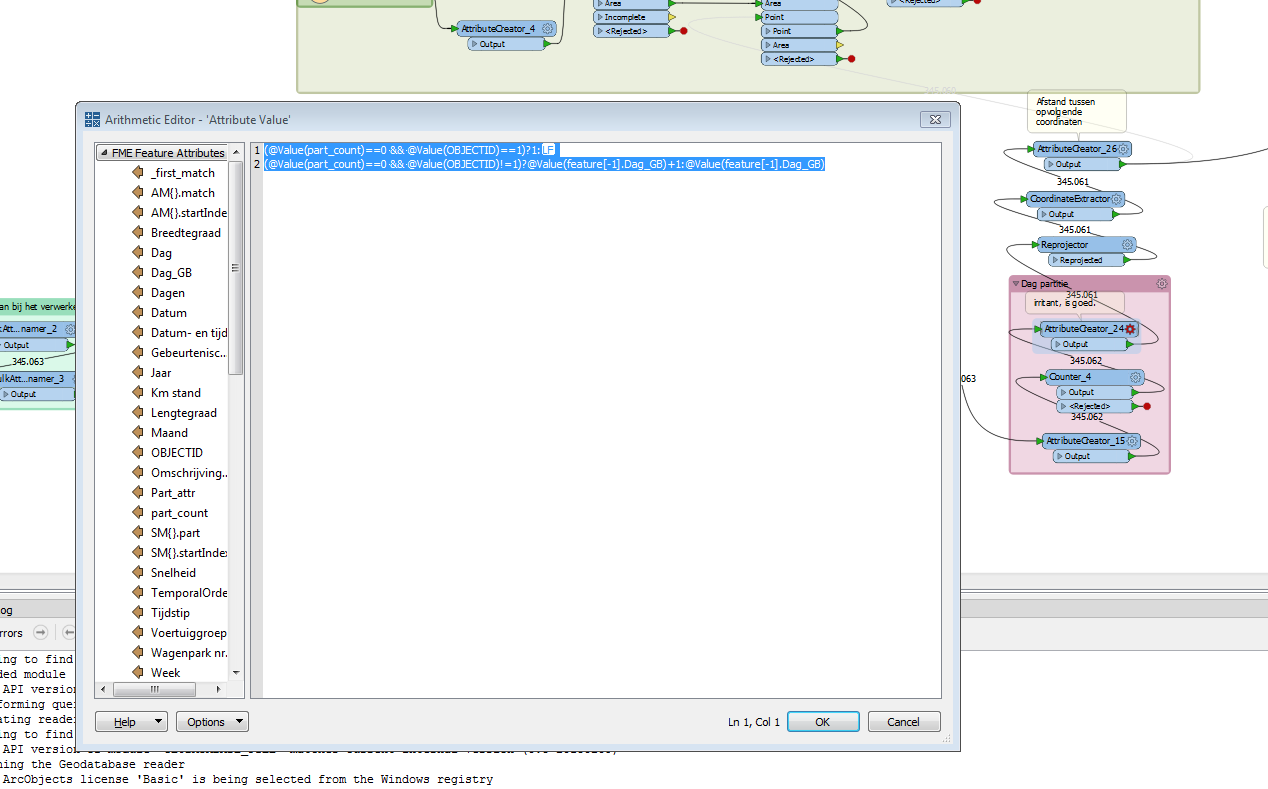Click the arrow icon beside Snelheid
This screenshot has width=1268, height=789.
point(138,573)
